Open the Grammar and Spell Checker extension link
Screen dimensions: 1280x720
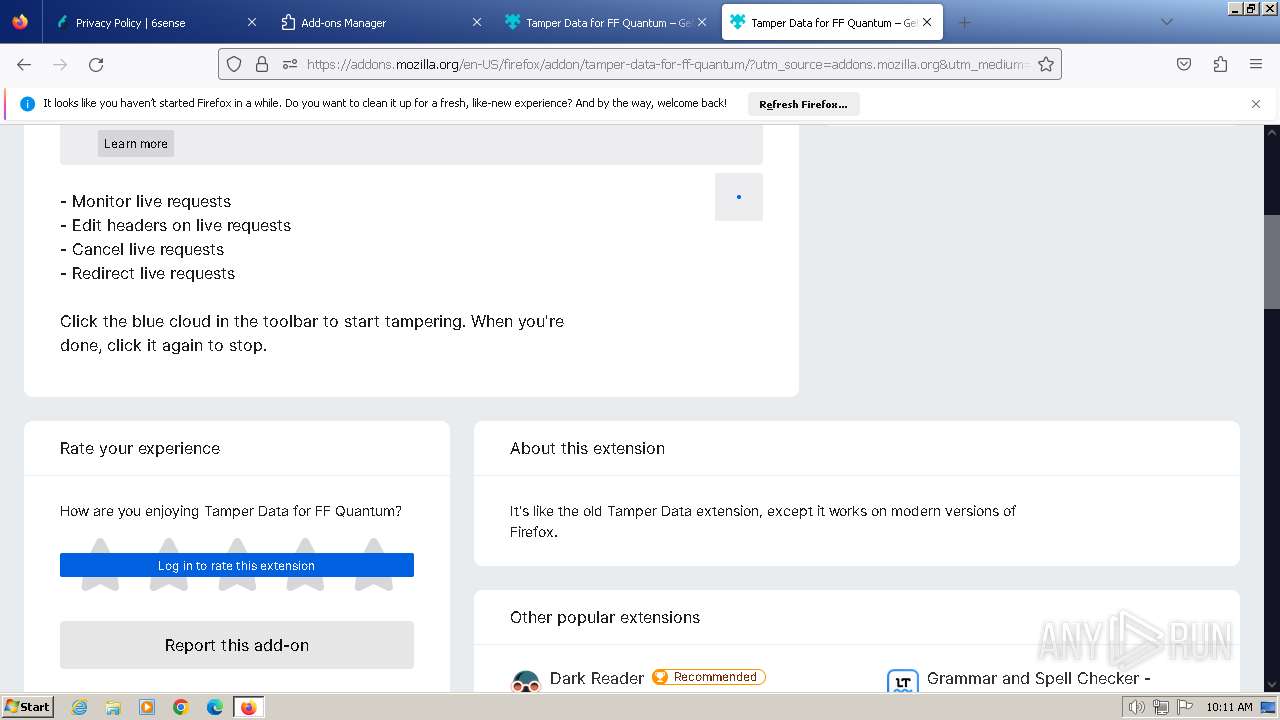click(1039, 678)
